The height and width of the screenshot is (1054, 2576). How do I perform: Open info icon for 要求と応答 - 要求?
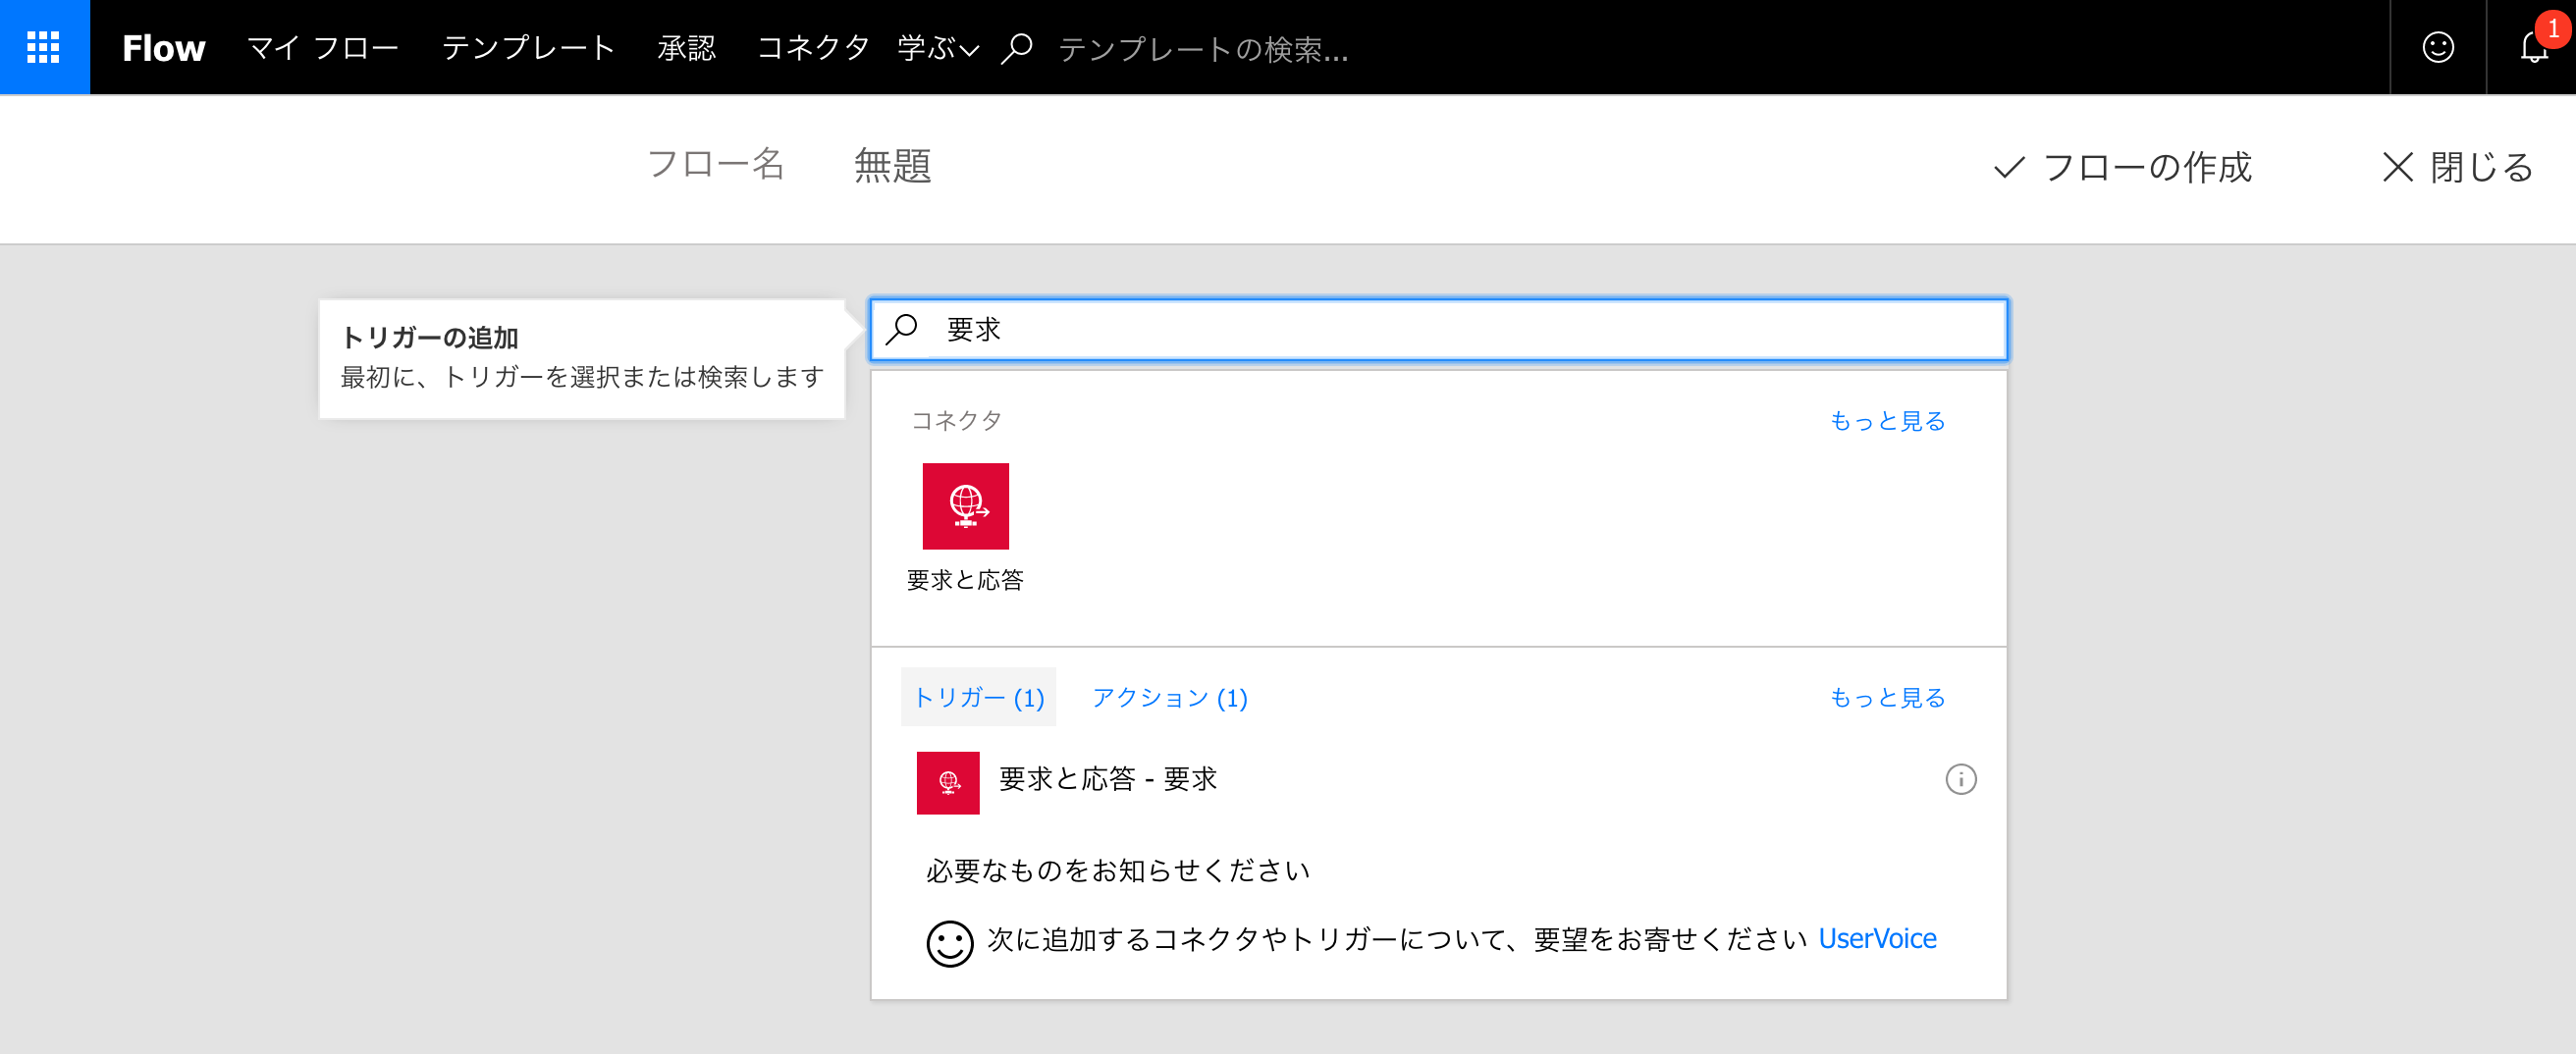click(x=1960, y=779)
